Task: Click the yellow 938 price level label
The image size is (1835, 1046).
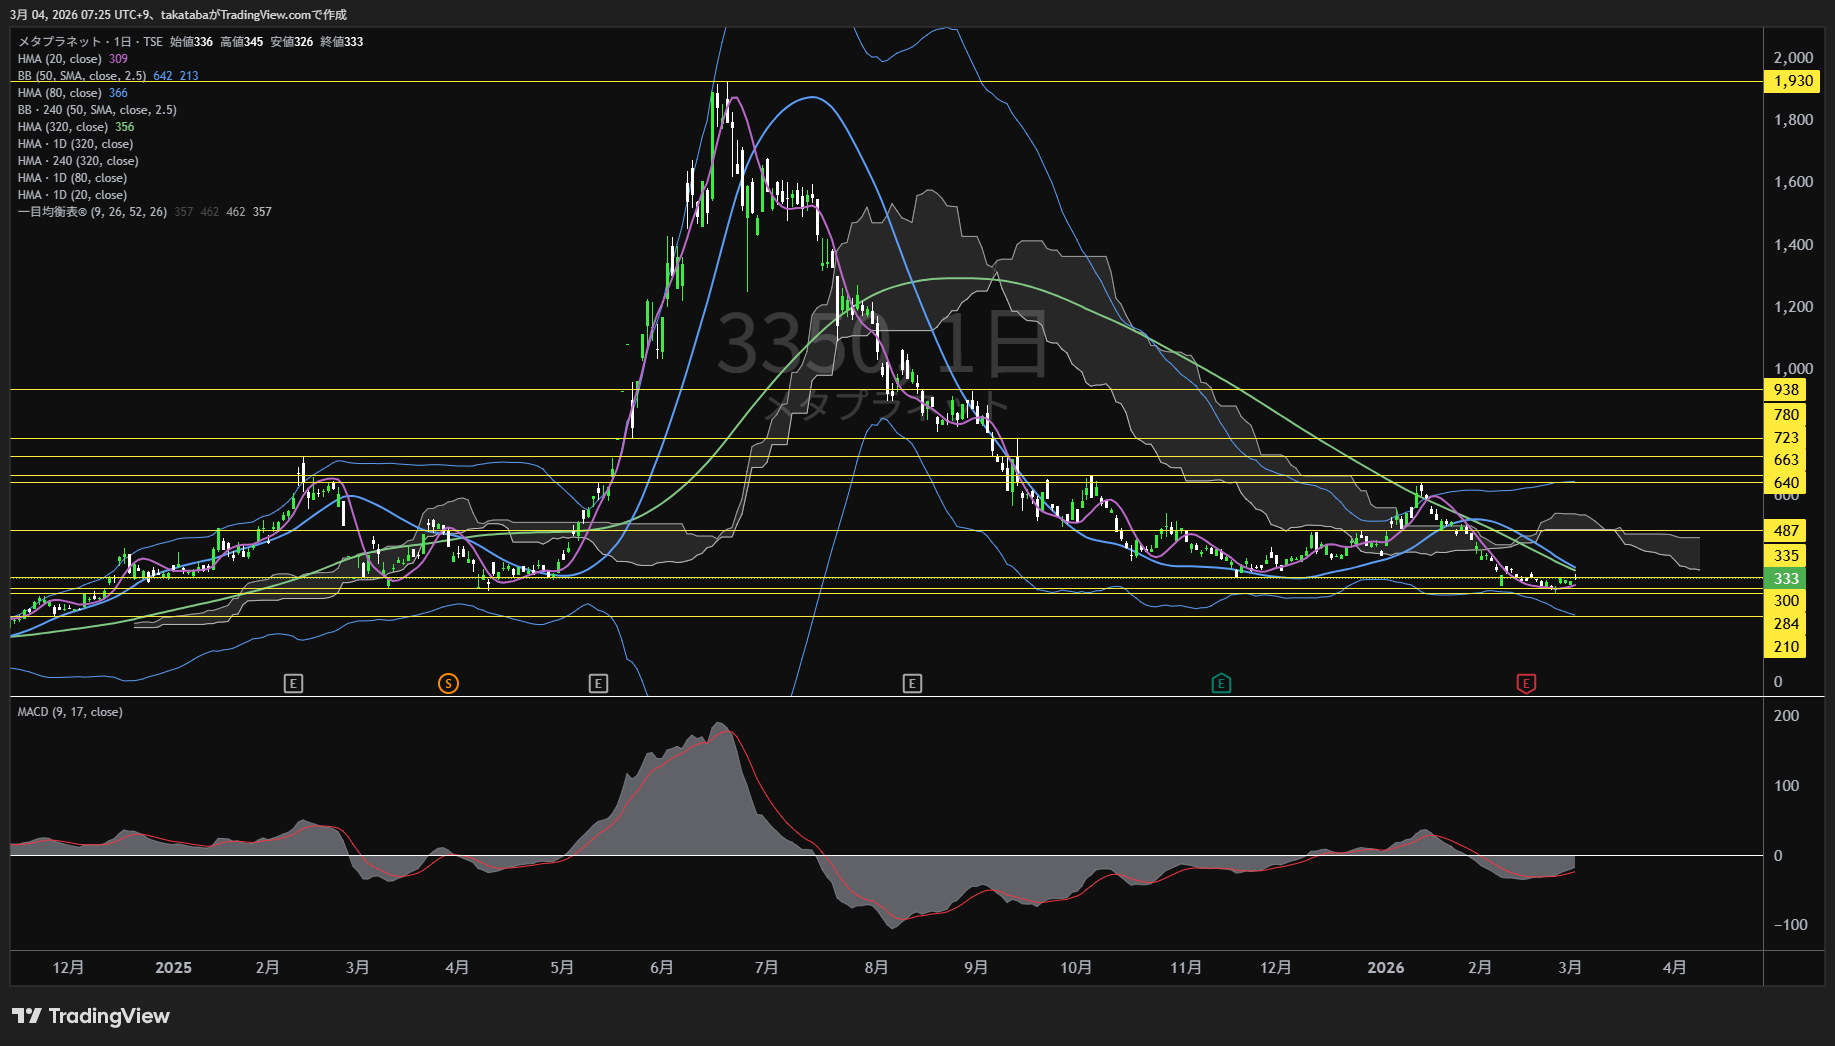Action: [x=1786, y=390]
